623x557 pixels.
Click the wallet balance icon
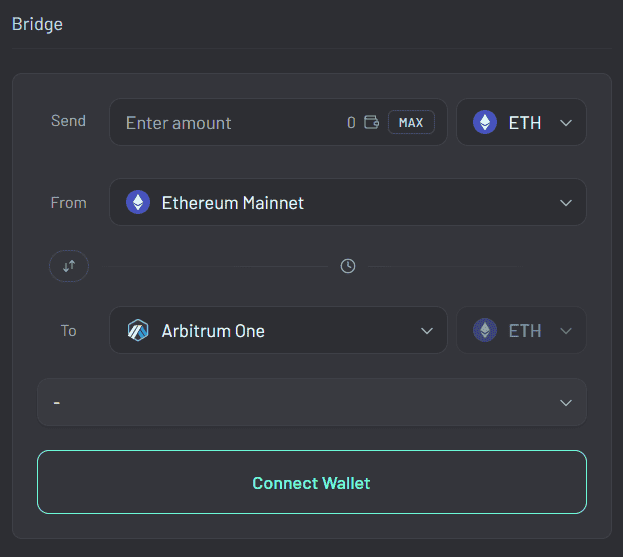pos(371,122)
